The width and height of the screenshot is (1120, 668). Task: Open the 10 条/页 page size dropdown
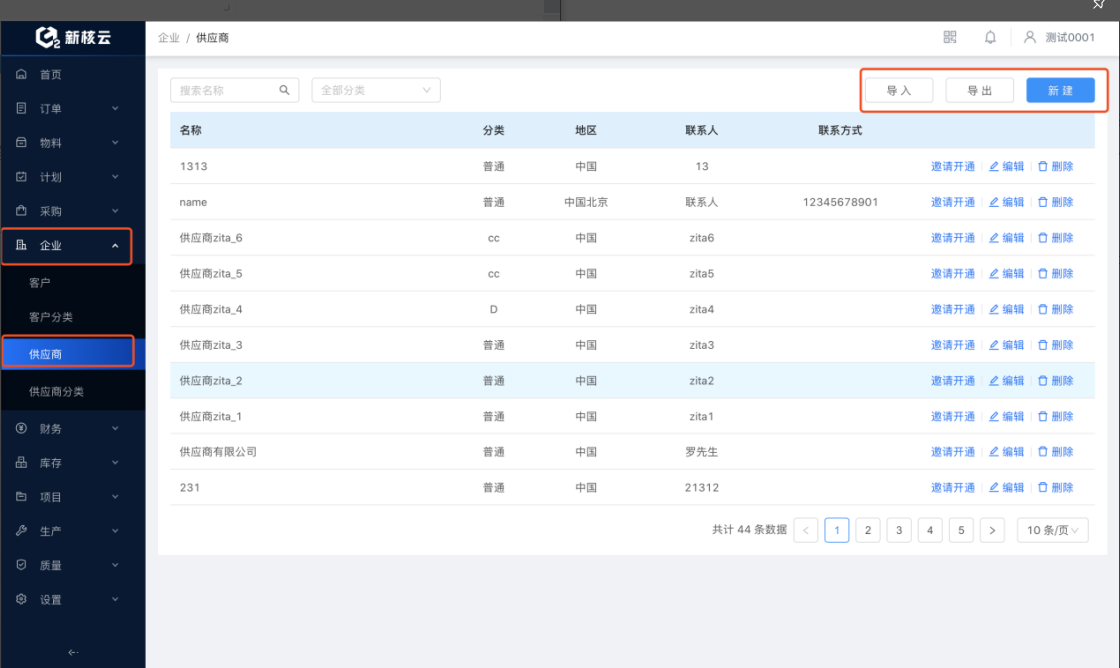click(x=1052, y=530)
